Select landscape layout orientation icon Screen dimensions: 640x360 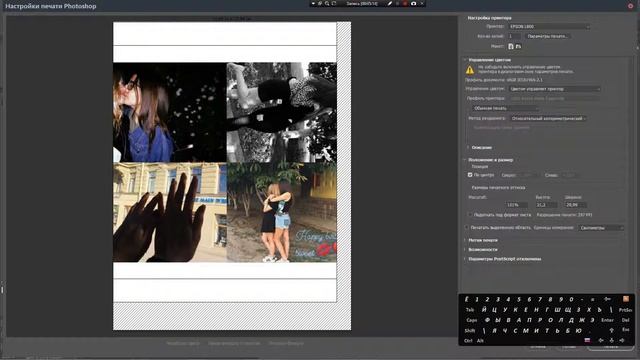(518, 47)
